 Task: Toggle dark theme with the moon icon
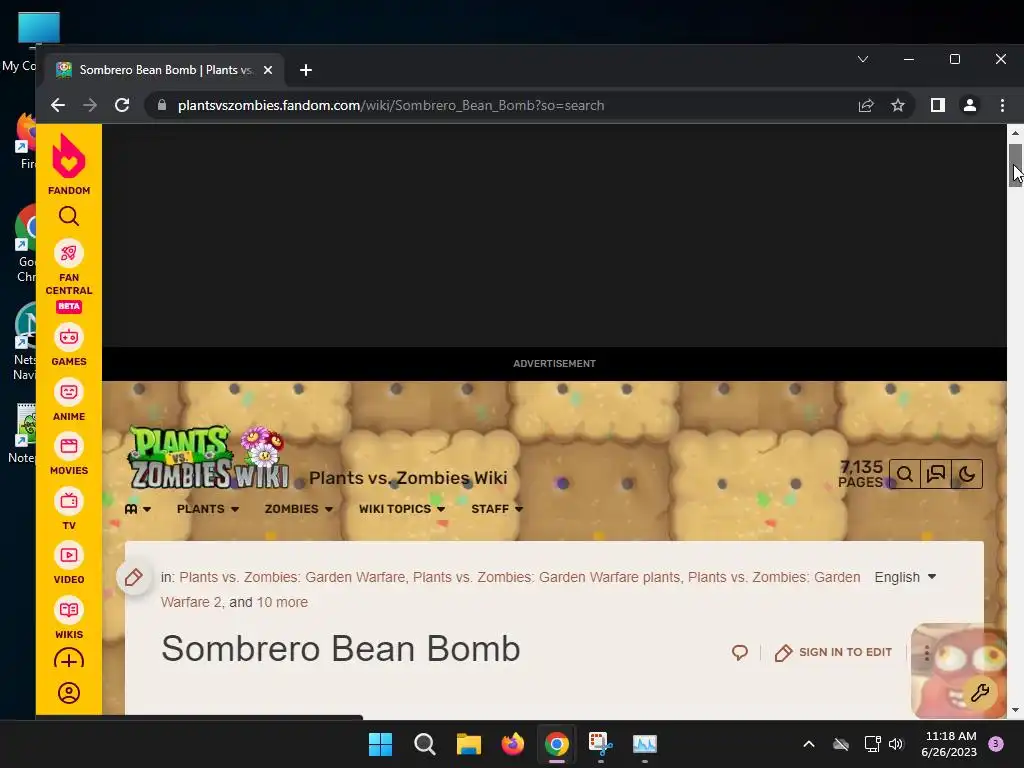pyautogui.click(x=967, y=474)
